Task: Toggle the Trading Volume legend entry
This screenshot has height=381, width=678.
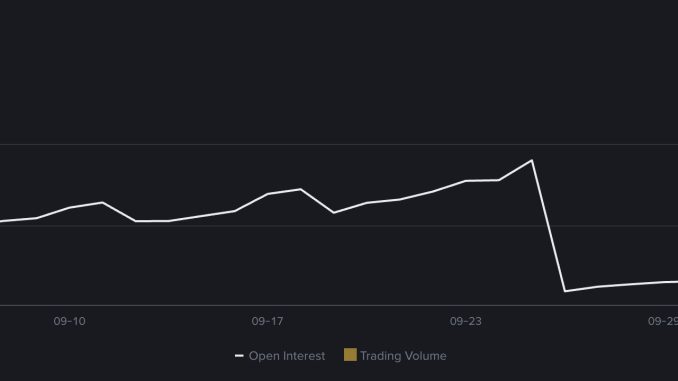Action: 395,355
